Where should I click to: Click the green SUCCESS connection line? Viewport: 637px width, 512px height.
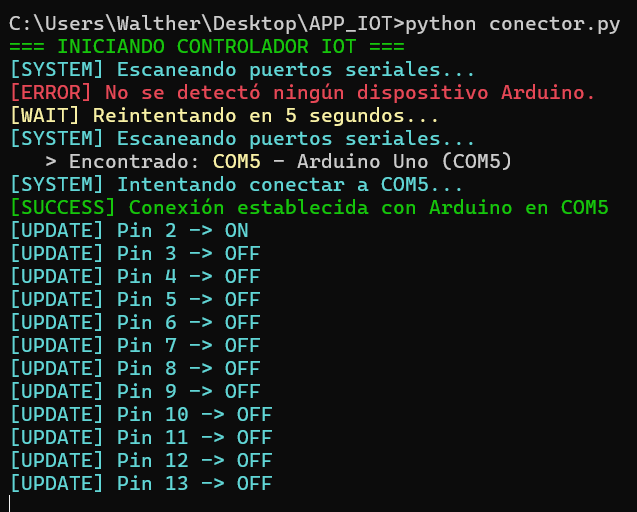tap(309, 208)
